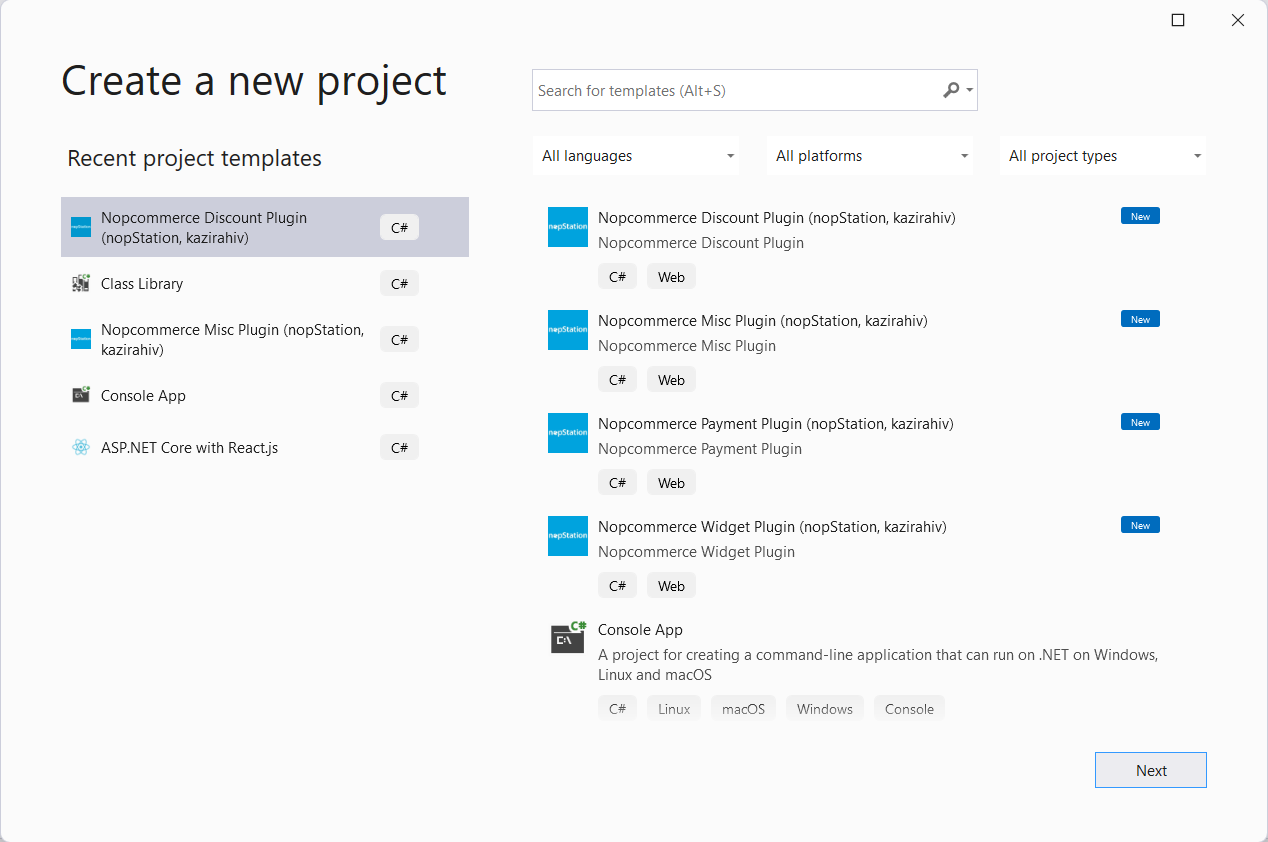Select recent Nopcommerce Misc Plugin template
The image size is (1268, 842).
[265, 339]
